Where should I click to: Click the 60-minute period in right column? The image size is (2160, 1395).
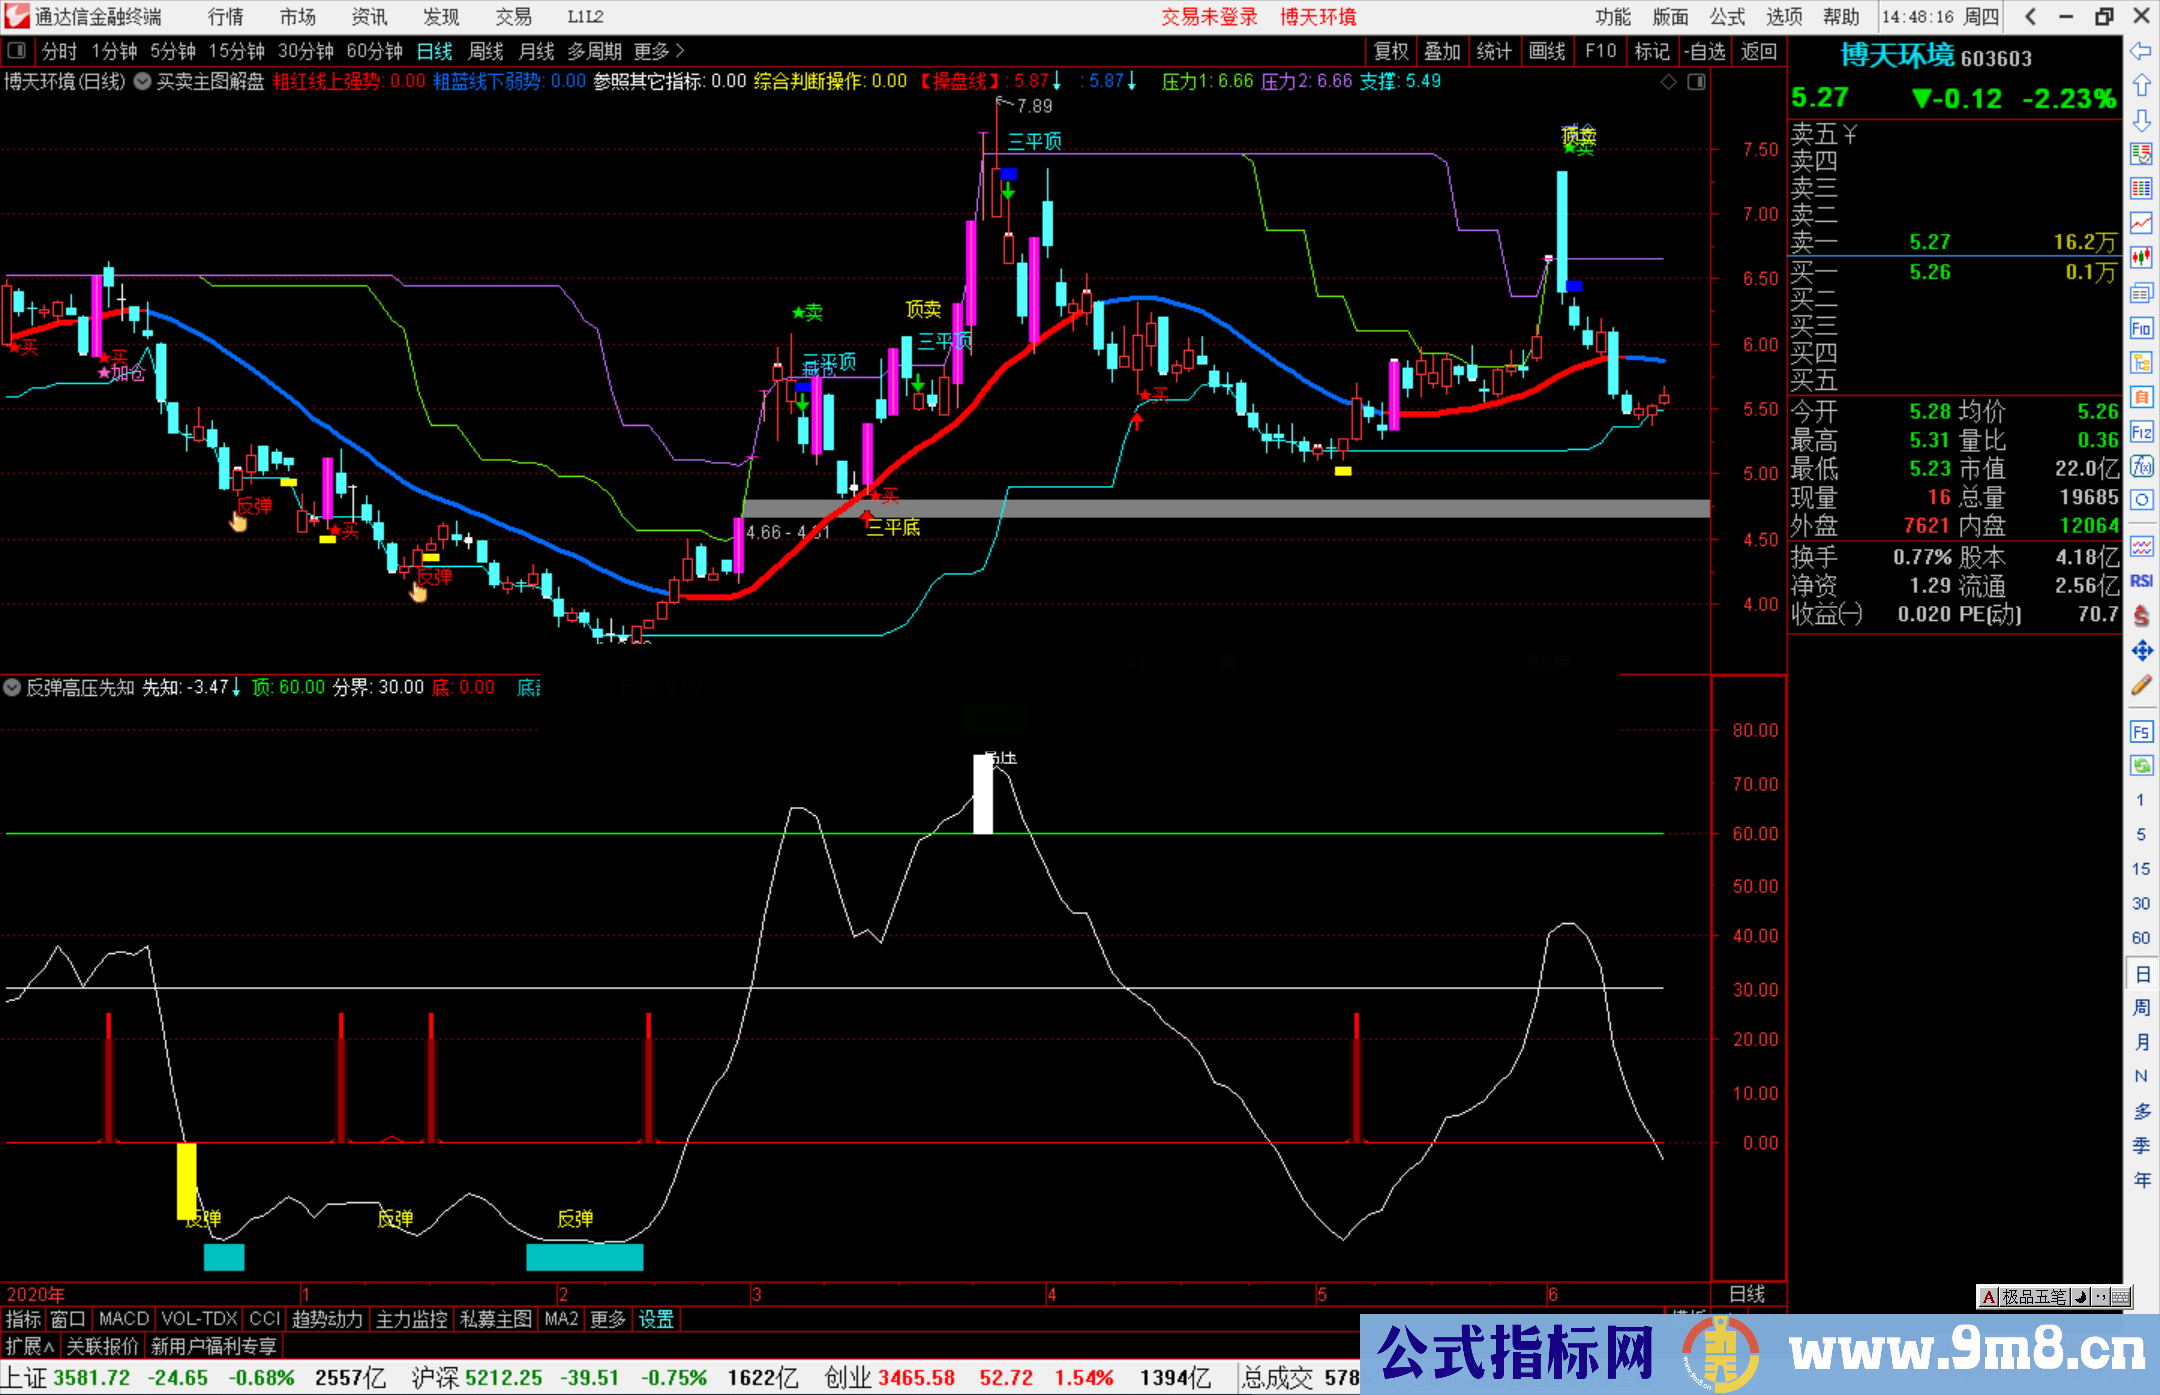pyautogui.click(x=2141, y=938)
